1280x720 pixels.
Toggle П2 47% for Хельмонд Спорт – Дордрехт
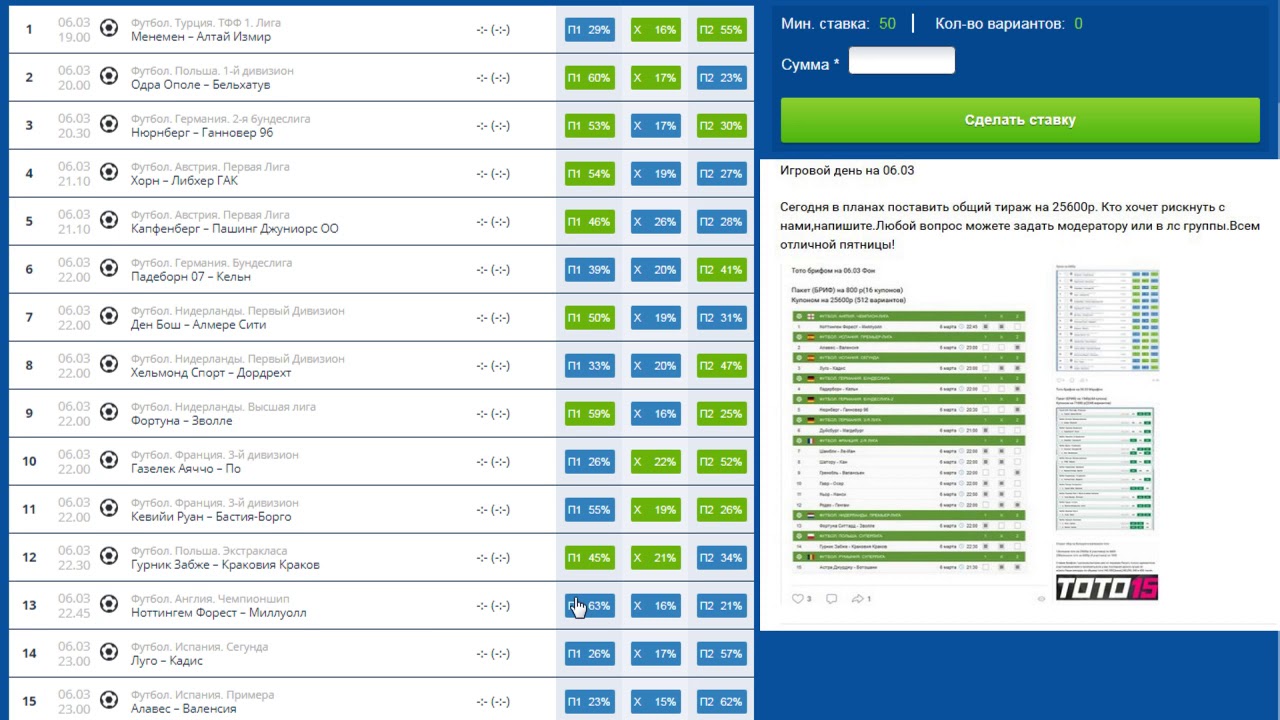[x=722, y=366]
